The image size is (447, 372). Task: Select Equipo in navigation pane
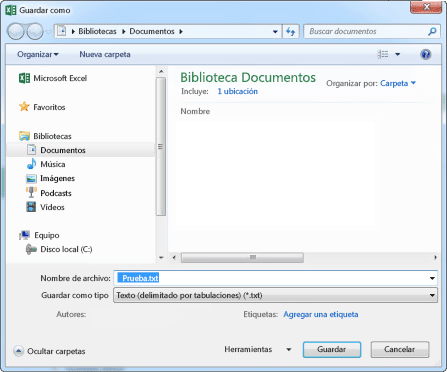click(x=47, y=235)
